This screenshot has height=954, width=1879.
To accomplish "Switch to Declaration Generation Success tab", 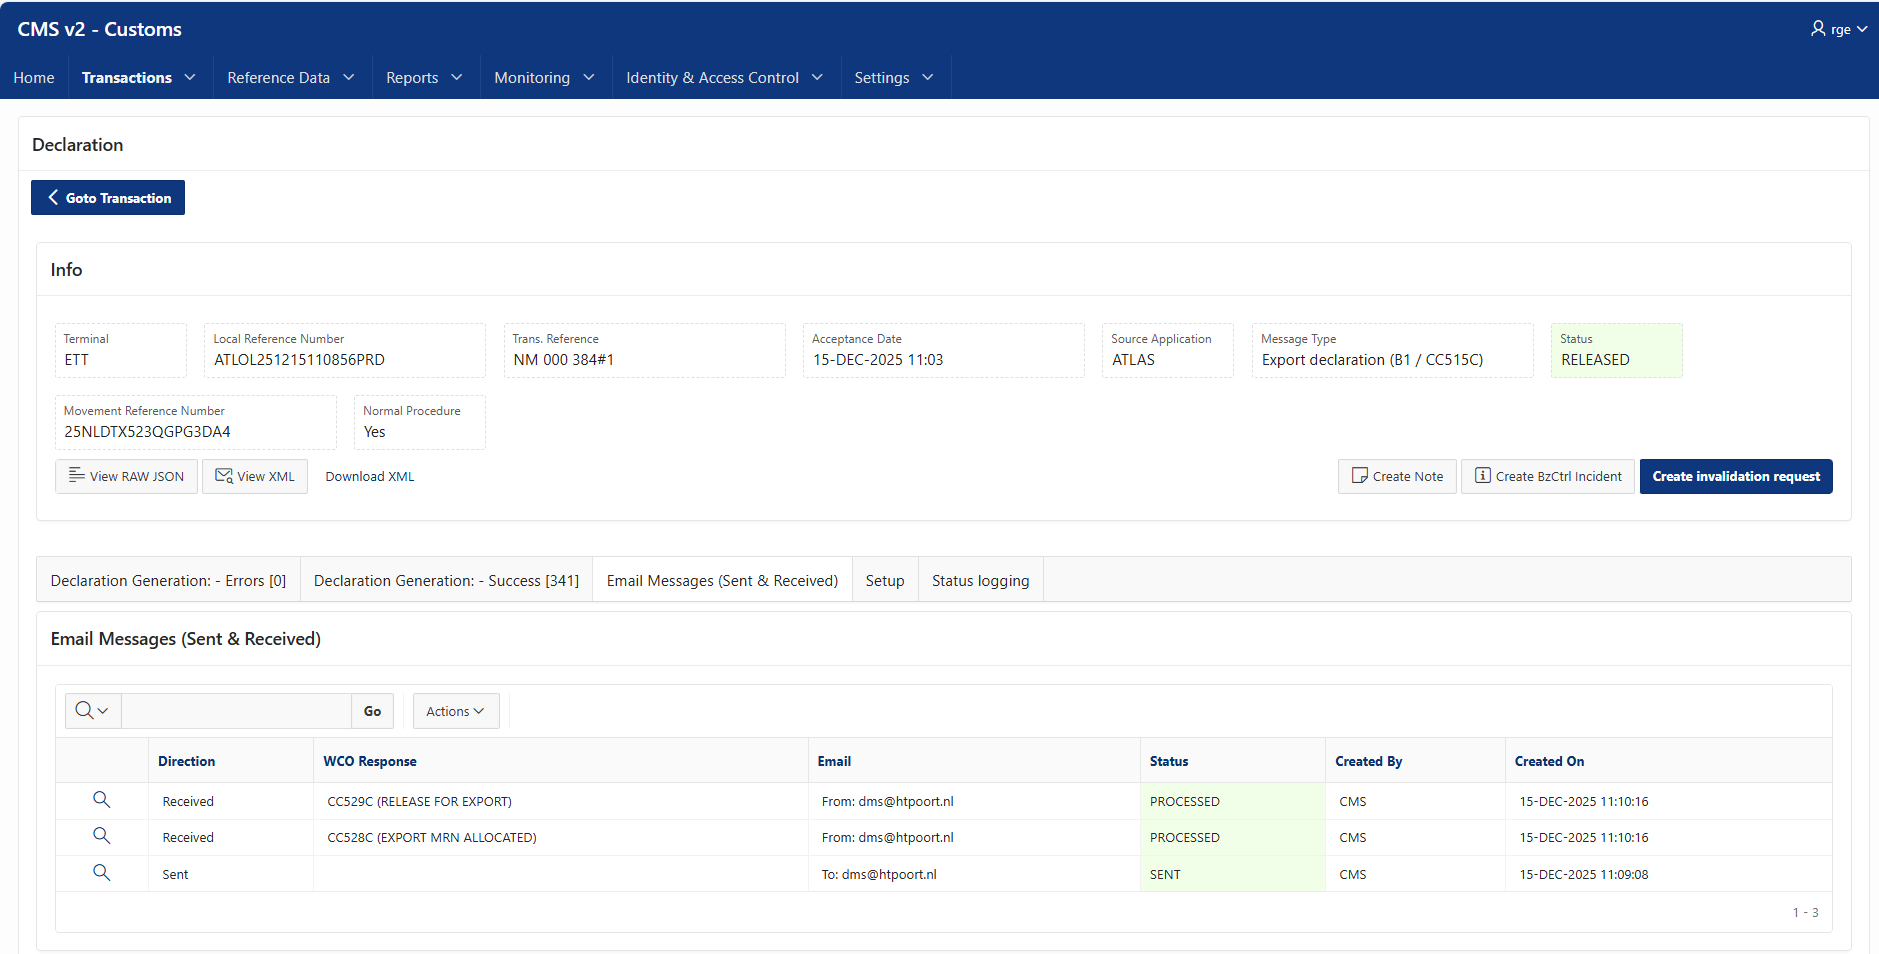I will point(446,580).
